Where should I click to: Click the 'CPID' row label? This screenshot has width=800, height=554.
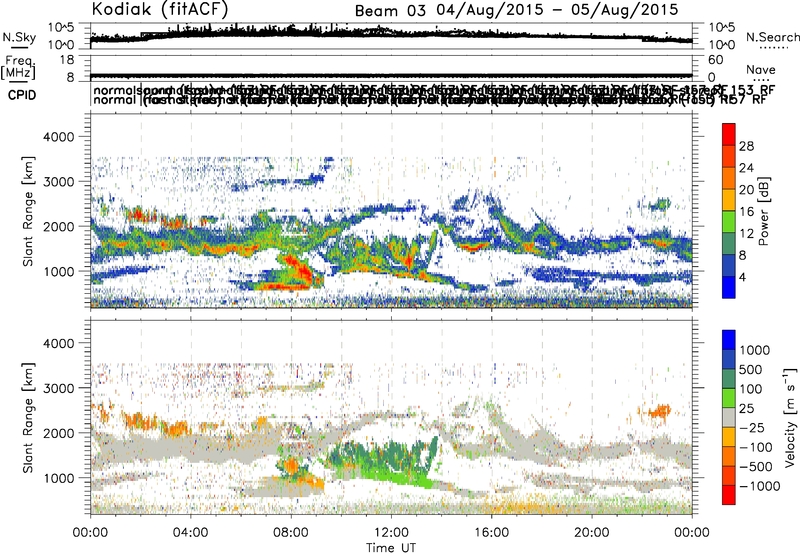pyautogui.click(x=22, y=95)
